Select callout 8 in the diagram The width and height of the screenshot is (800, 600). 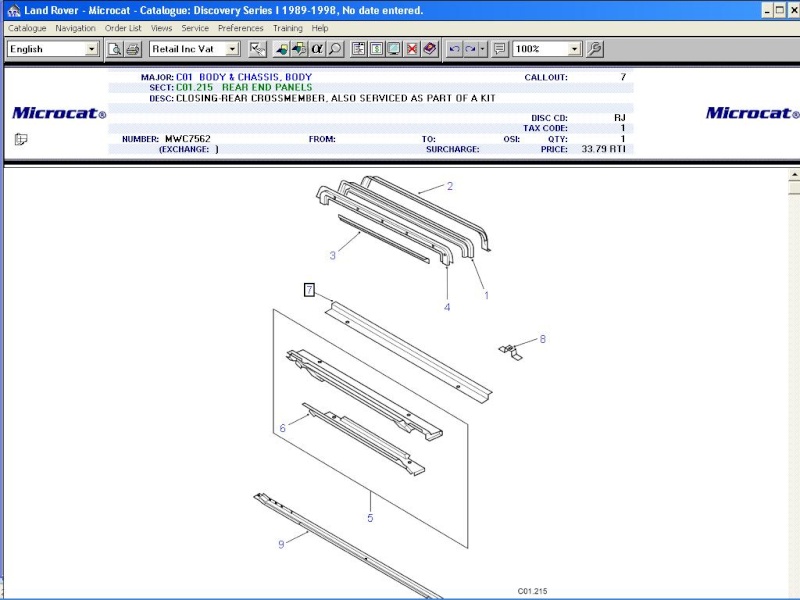click(542, 339)
